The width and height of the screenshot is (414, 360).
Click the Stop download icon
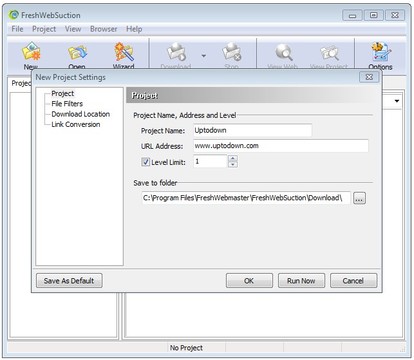point(231,52)
